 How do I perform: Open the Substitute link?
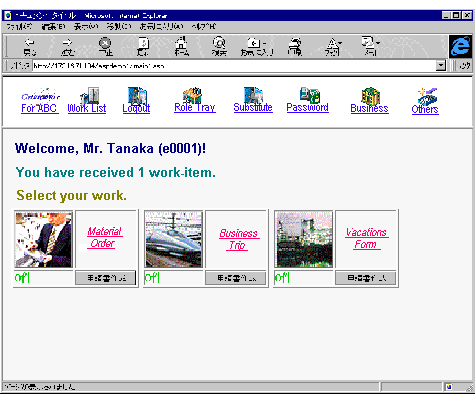pos(253,107)
